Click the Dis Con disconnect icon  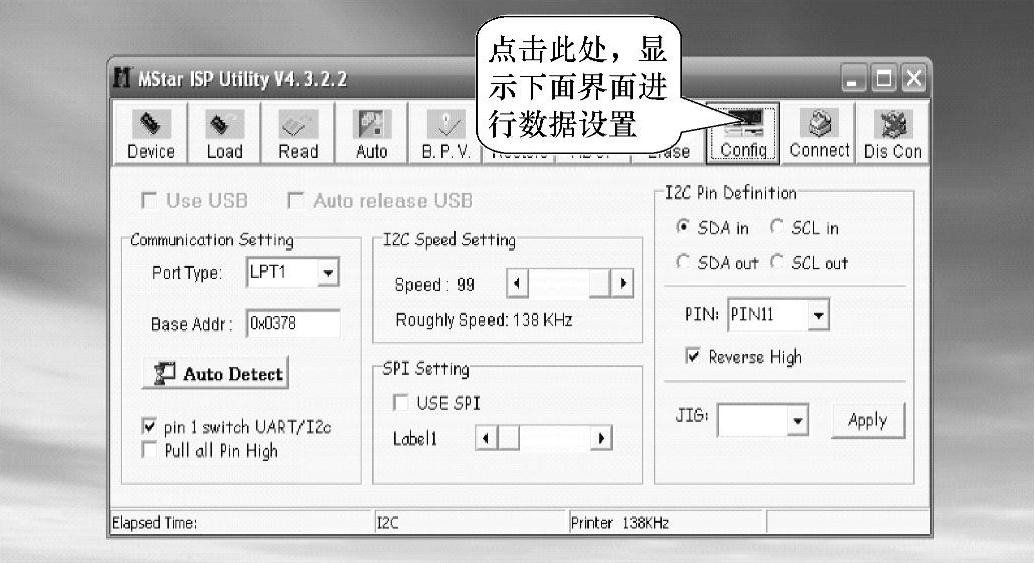pyautogui.click(x=892, y=133)
